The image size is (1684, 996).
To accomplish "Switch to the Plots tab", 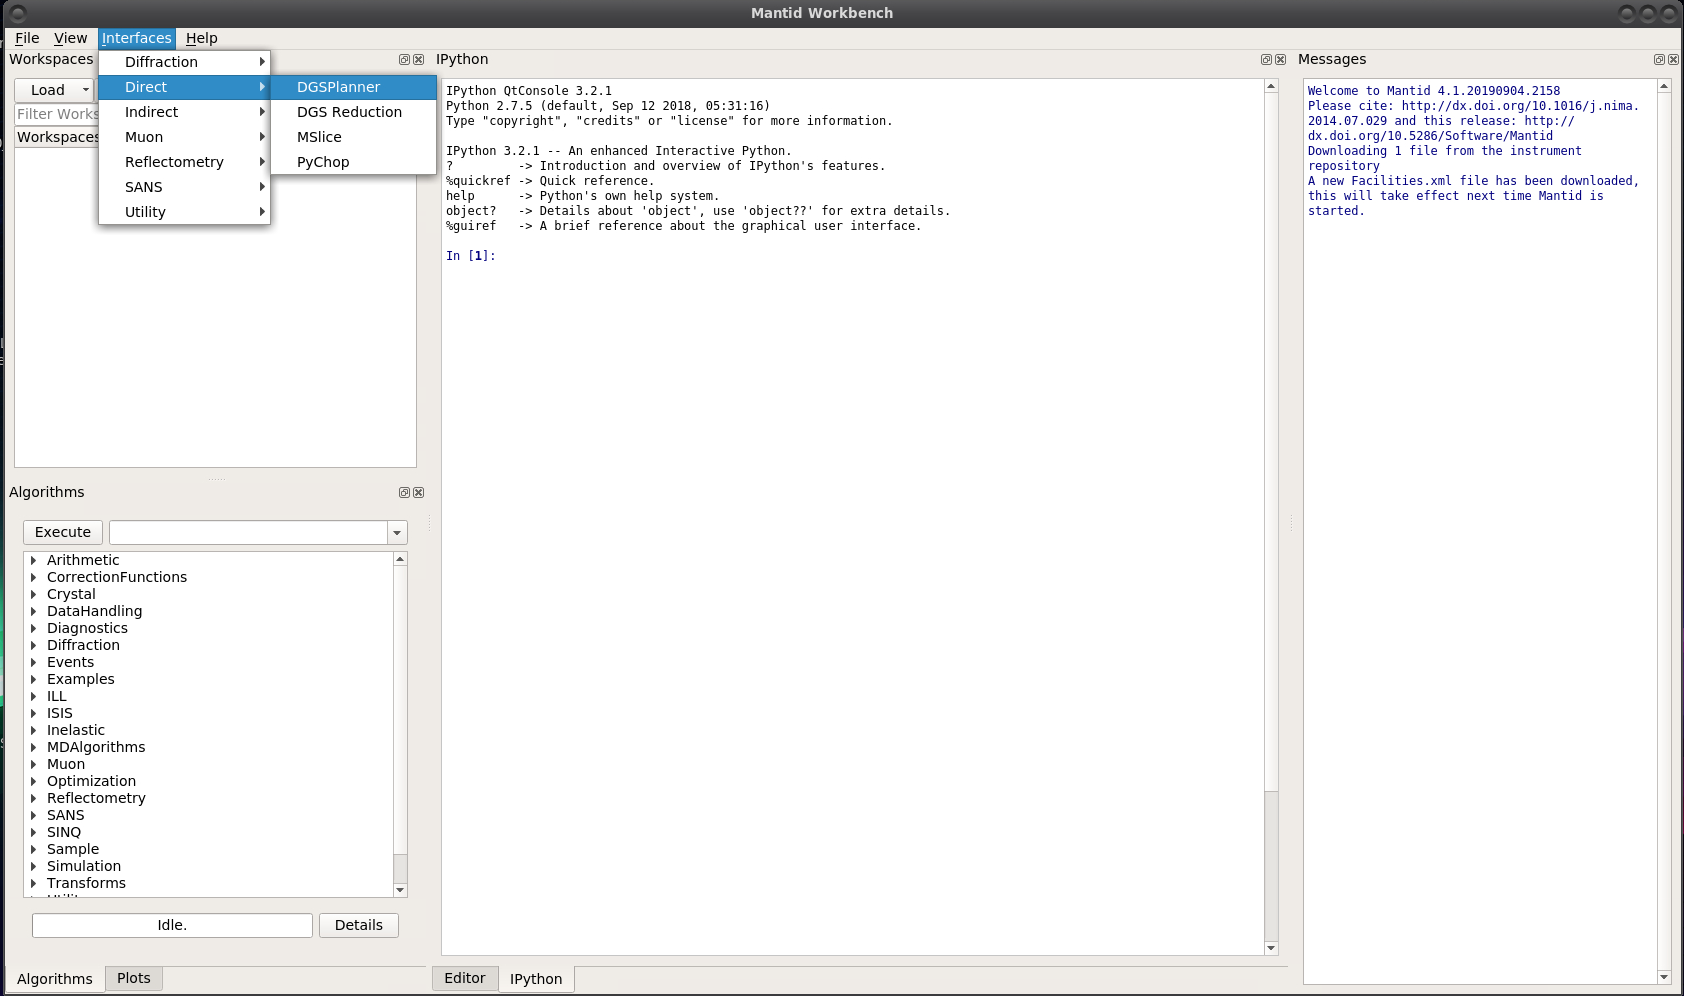I will tap(133, 978).
